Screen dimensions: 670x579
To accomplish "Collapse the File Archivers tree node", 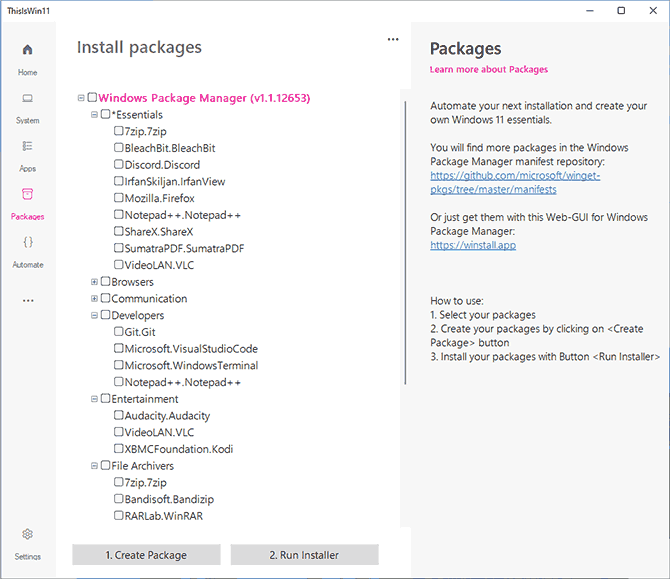I will click(94, 466).
